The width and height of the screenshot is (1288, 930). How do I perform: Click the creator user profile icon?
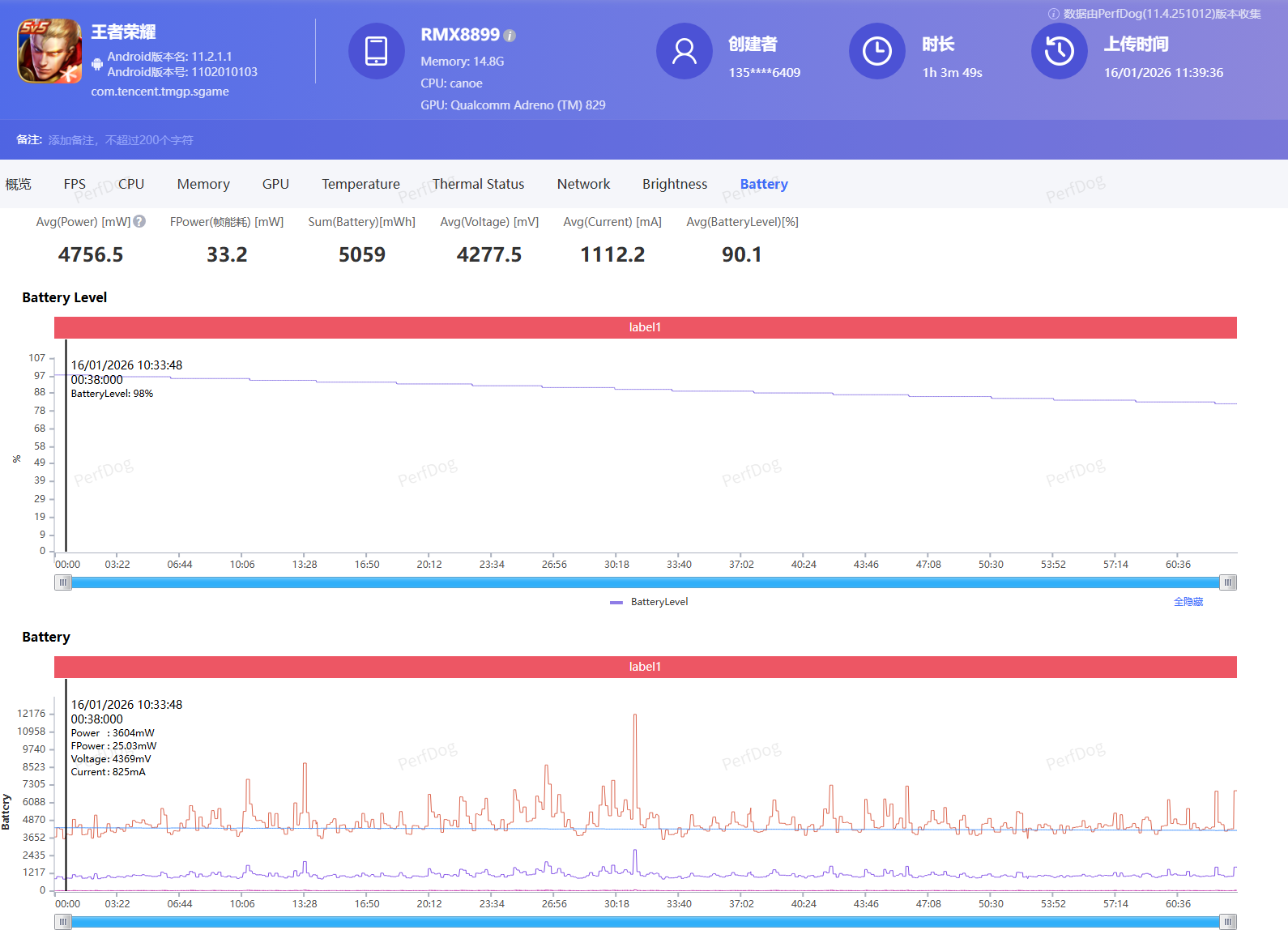684,50
